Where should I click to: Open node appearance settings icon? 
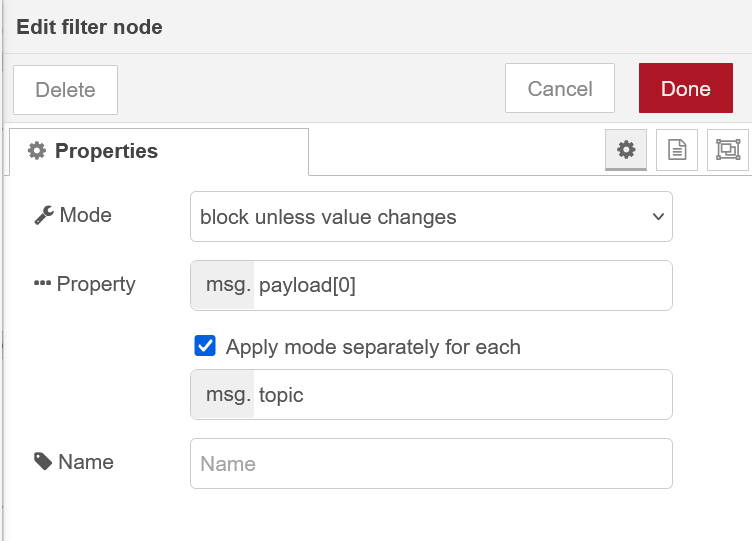pos(727,150)
